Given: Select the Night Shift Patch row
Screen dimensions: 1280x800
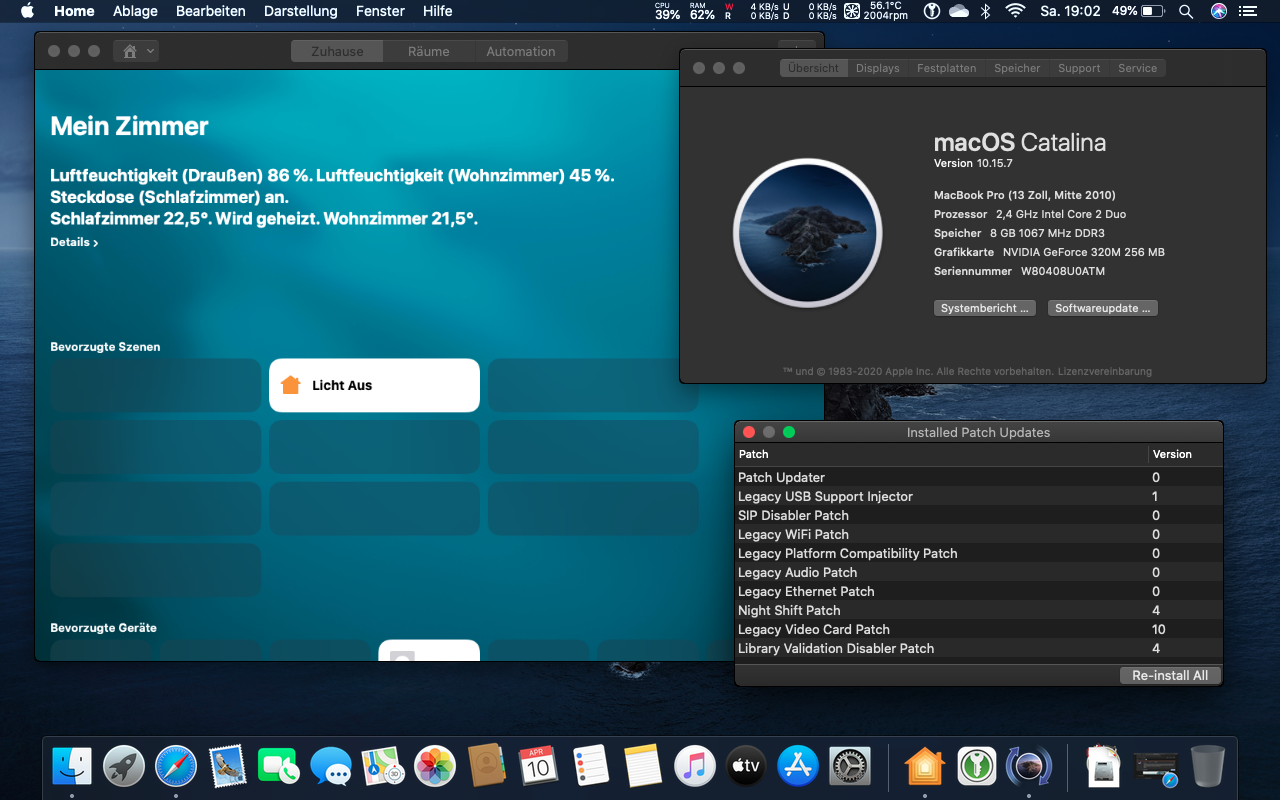Looking at the screenshot, I should tap(979, 610).
